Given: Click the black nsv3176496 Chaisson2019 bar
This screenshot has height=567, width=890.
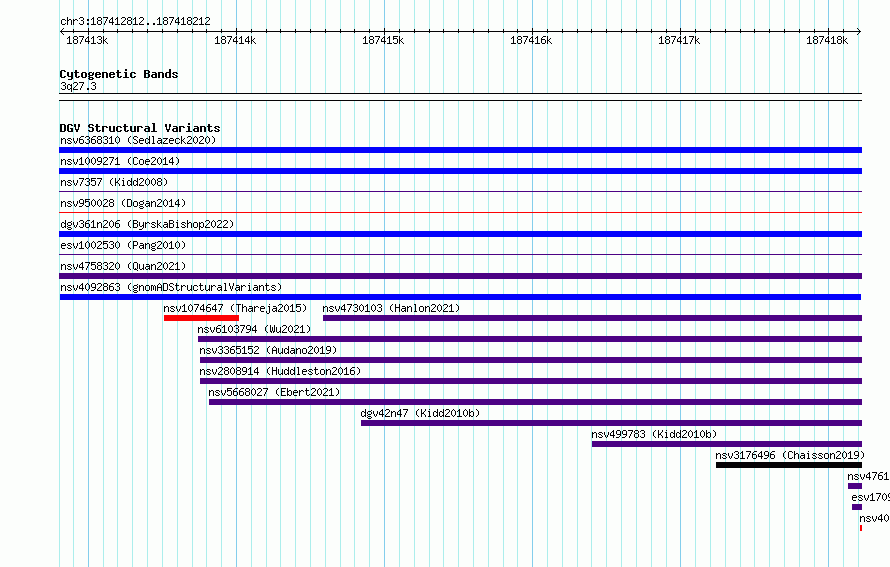Looking at the screenshot, I should tap(788, 465).
